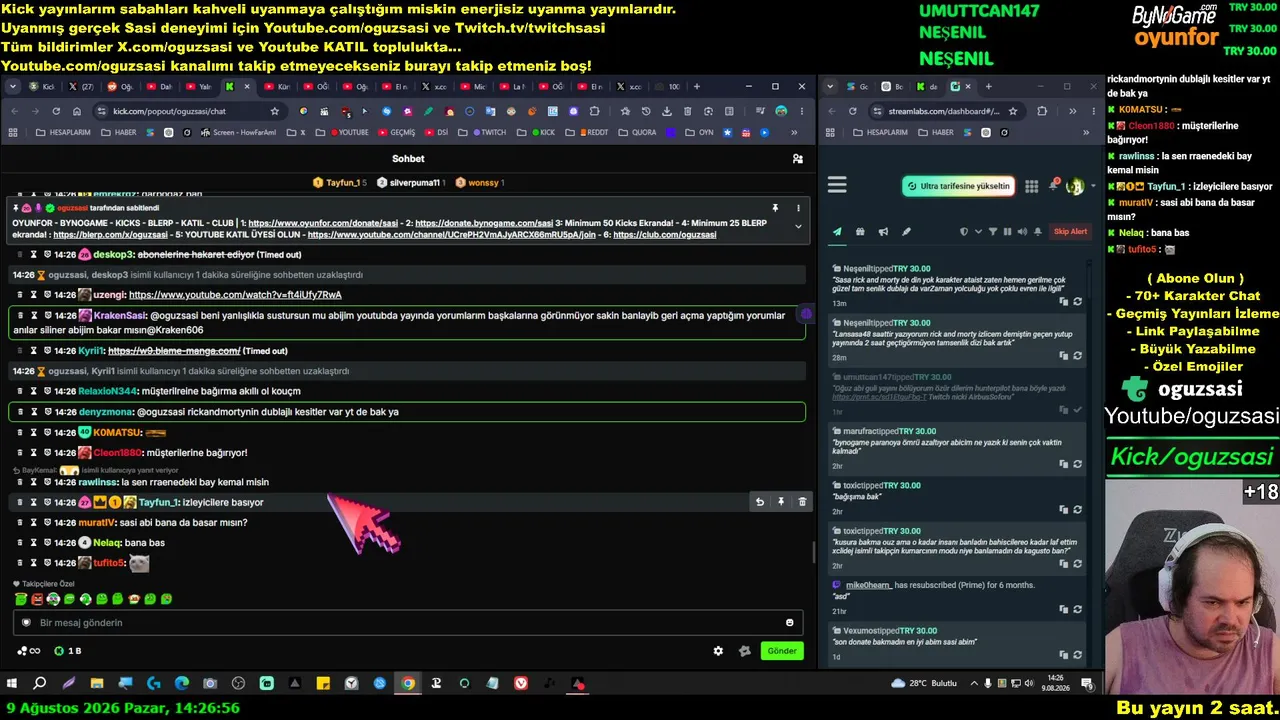Open the GEÇMİŞ bookmarks folder
1280x720 pixels.
[x=396, y=132]
